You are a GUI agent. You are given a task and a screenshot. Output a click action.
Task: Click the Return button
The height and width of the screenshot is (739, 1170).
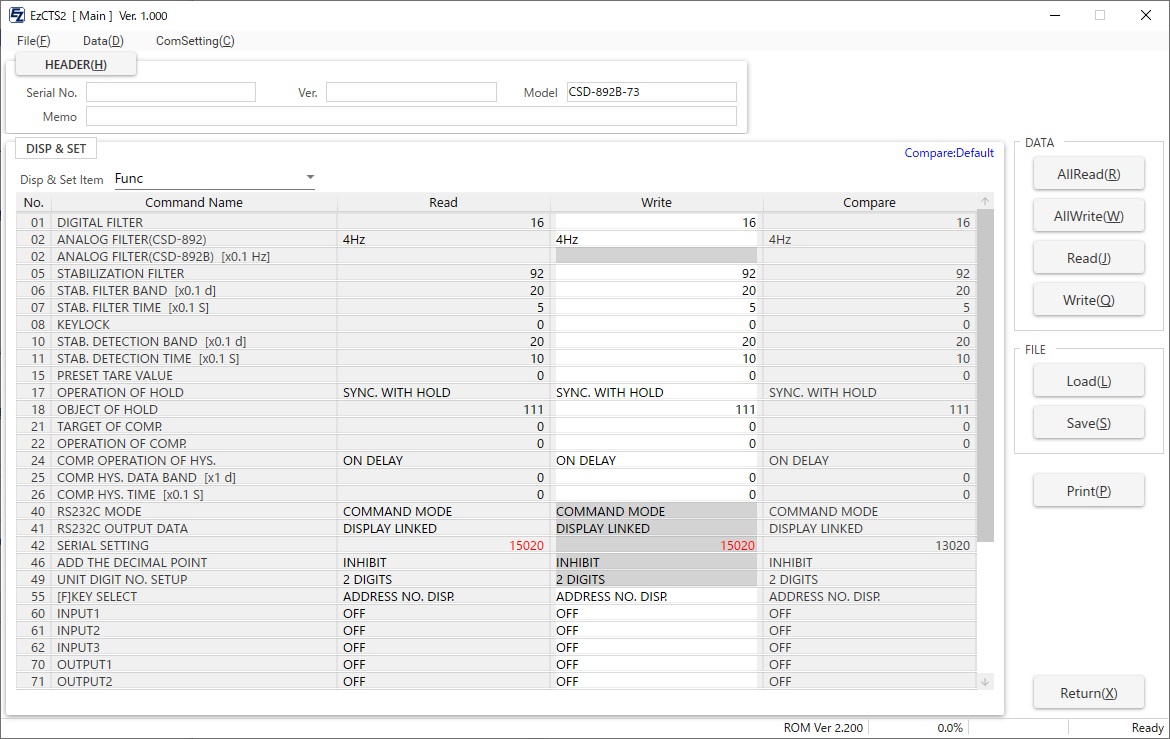[x=1088, y=693]
